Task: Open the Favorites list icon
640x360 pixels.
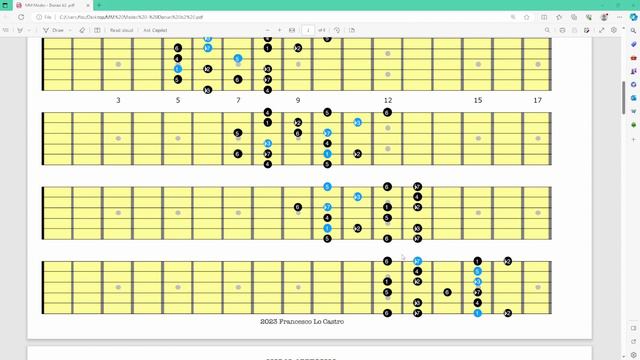Action: click(x=559, y=17)
